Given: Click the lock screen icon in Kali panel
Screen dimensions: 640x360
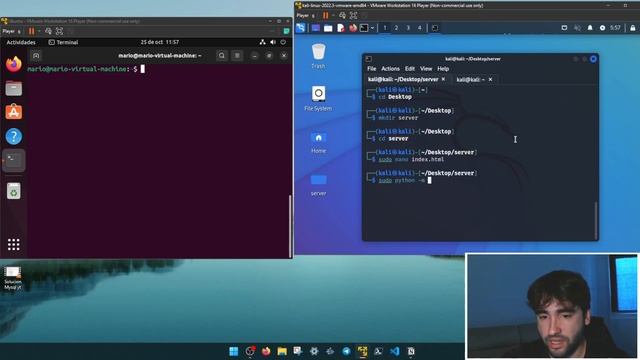Looking at the screenshot, I should (633, 28).
